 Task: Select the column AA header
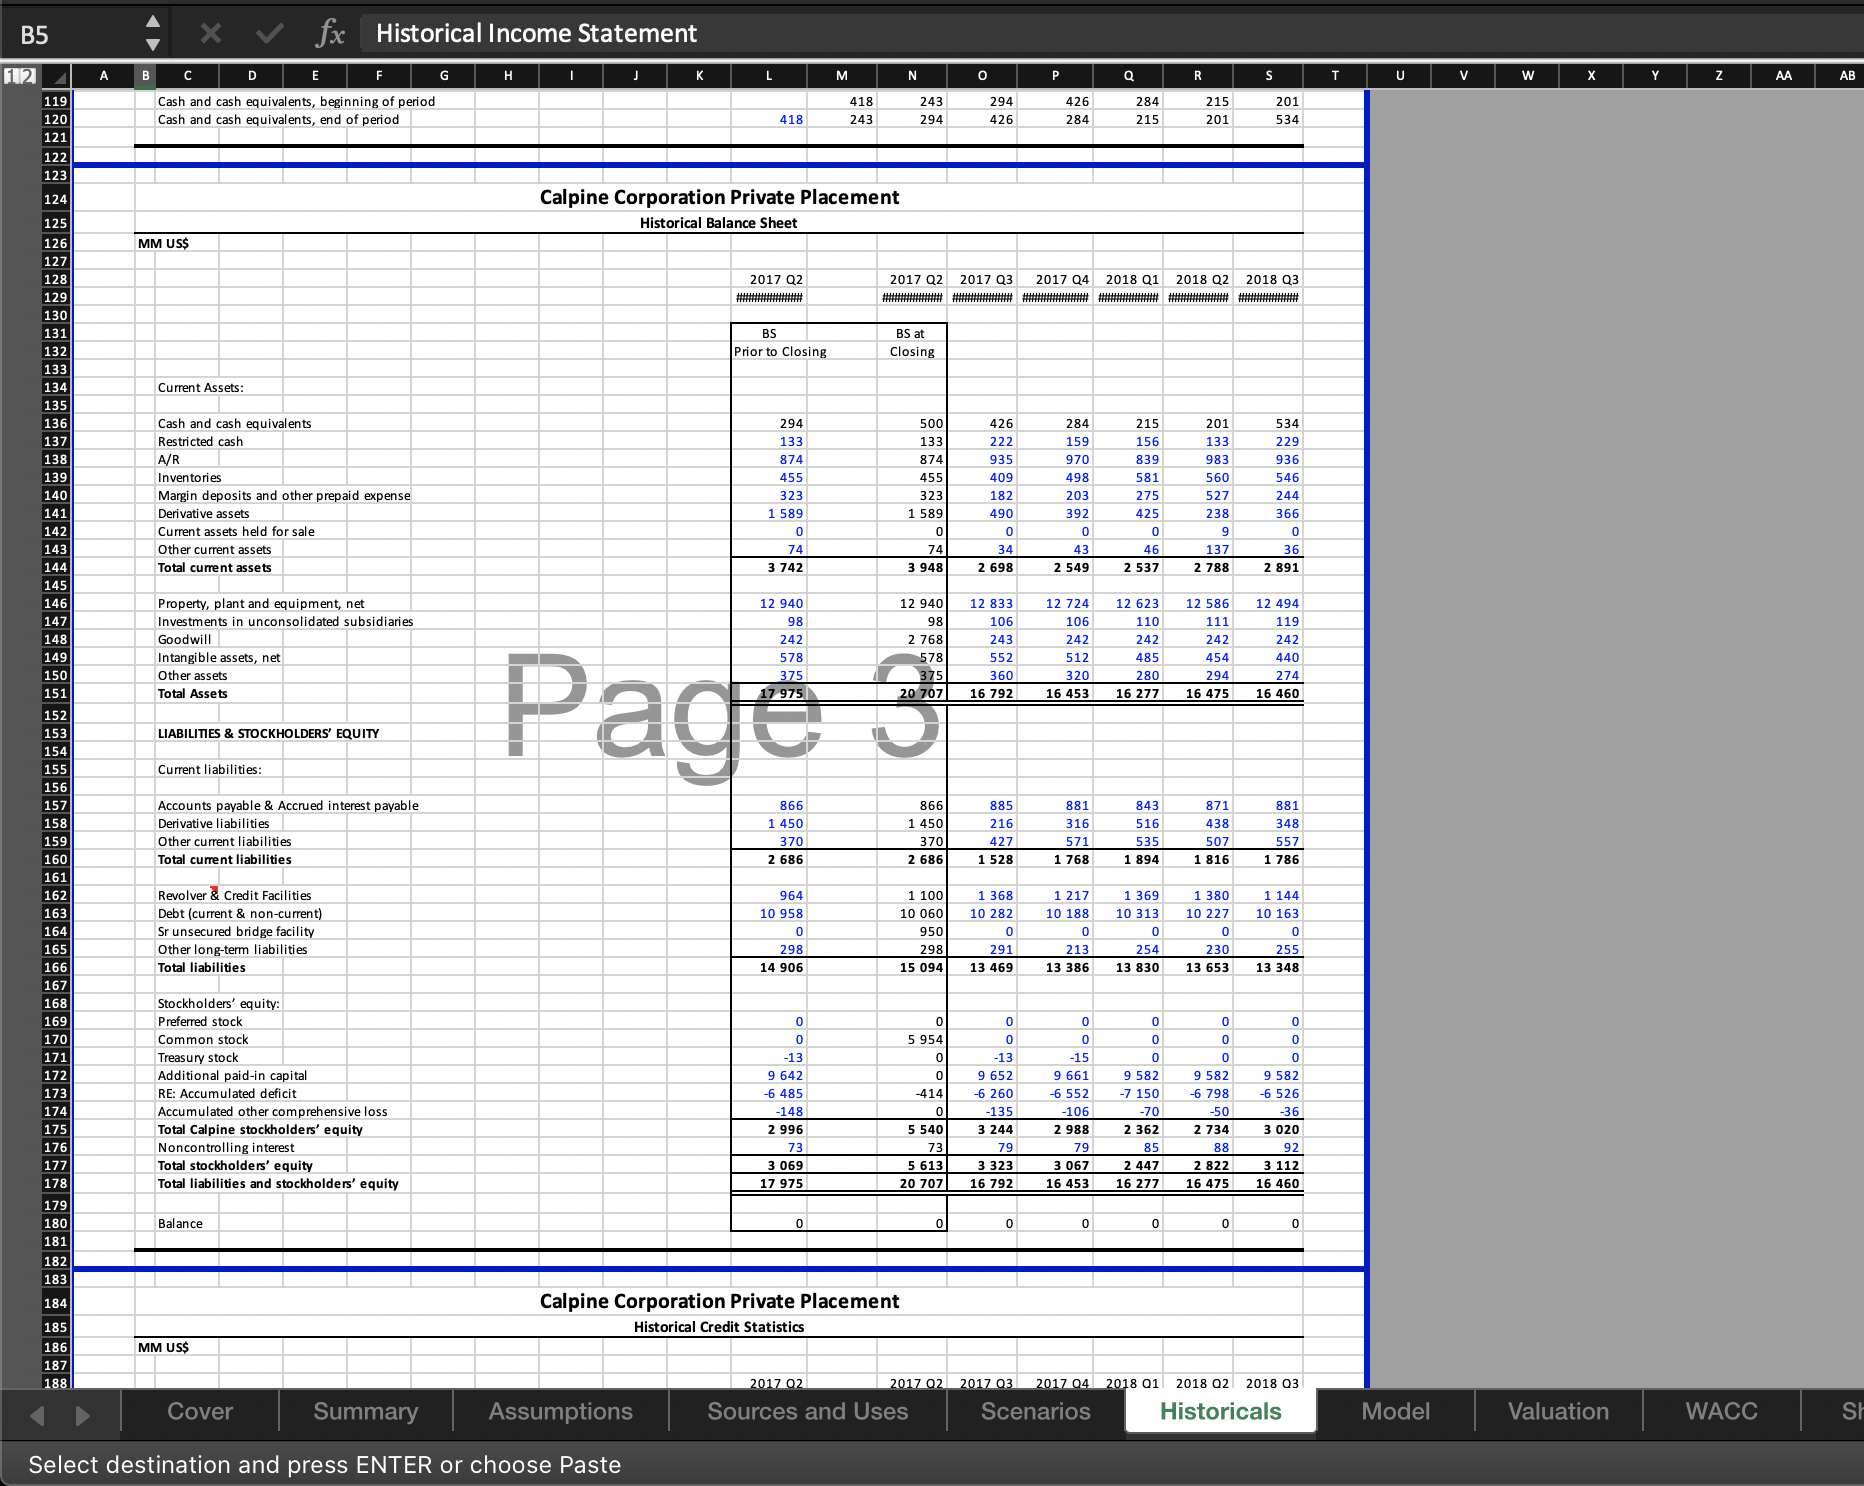(1784, 76)
